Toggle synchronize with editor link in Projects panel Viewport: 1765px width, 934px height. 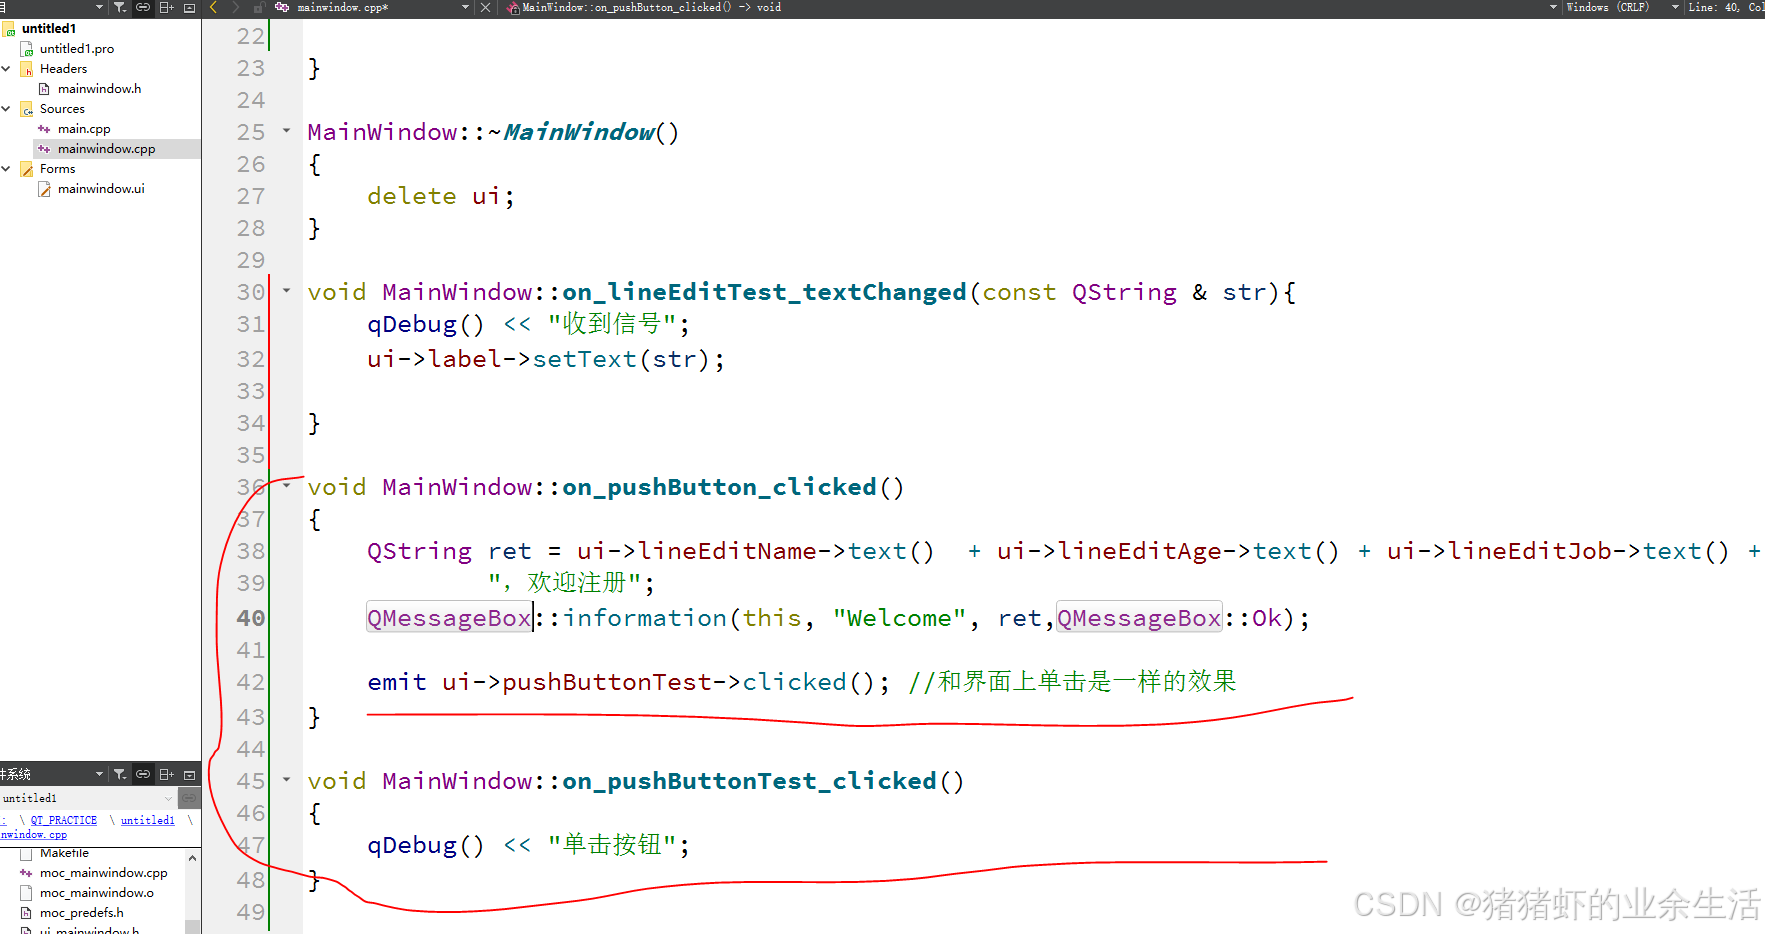[143, 7]
